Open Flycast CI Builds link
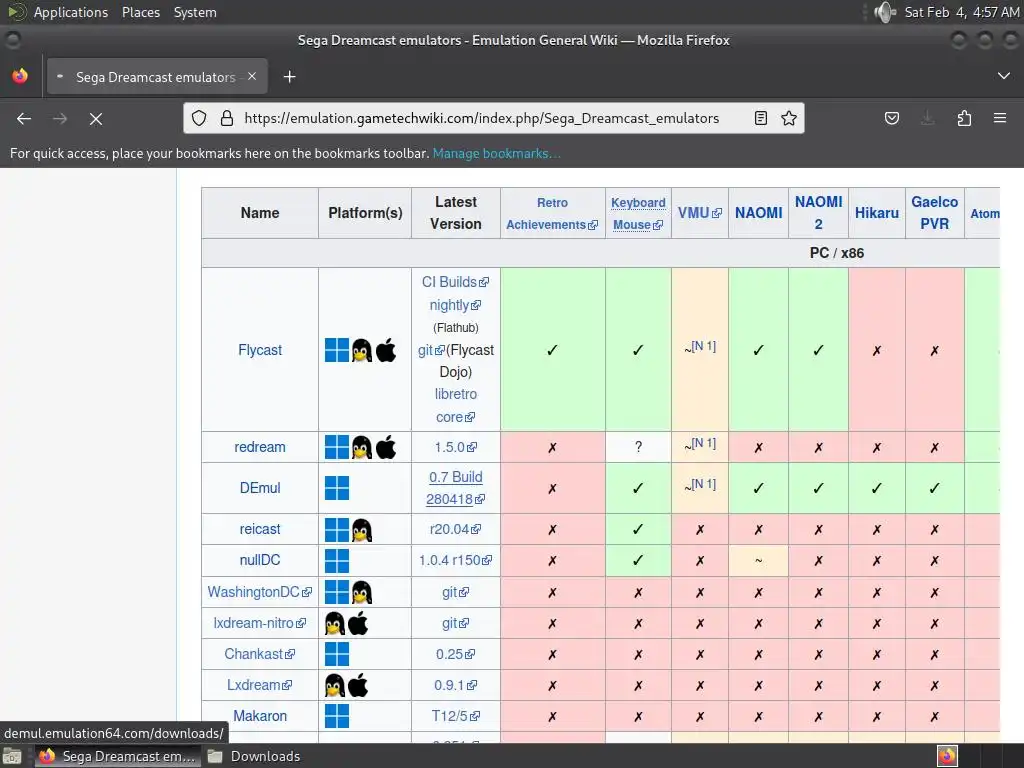The width and height of the screenshot is (1024, 768). [455, 282]
